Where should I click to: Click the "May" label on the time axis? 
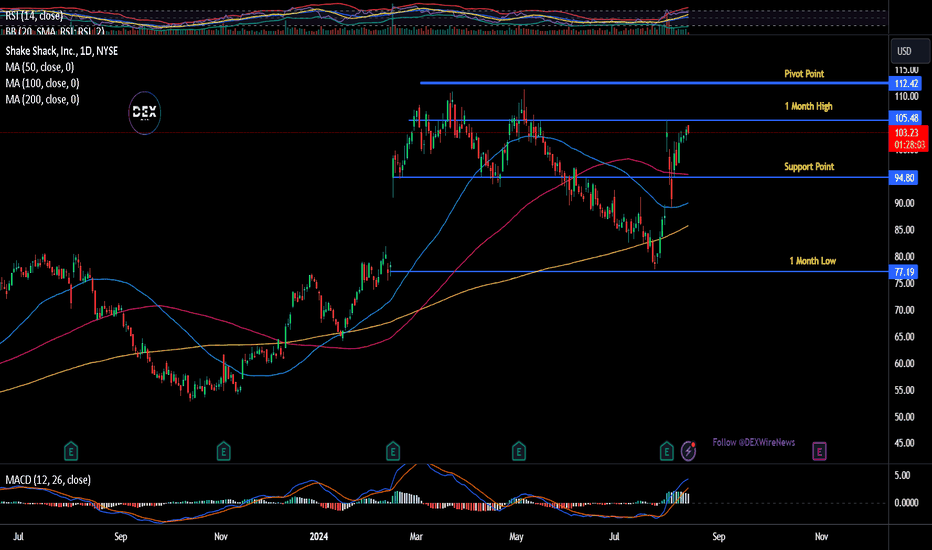tap(517, 537)
